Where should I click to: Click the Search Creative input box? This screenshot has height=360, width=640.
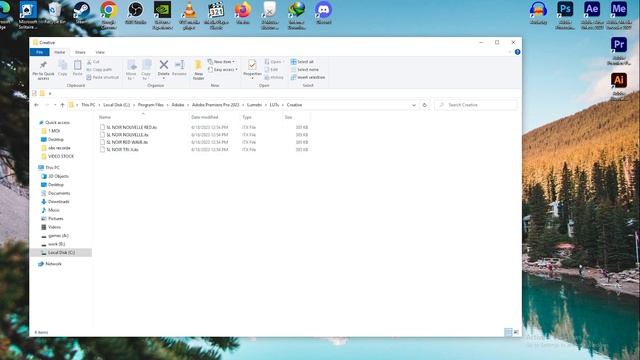pos(476,105)
